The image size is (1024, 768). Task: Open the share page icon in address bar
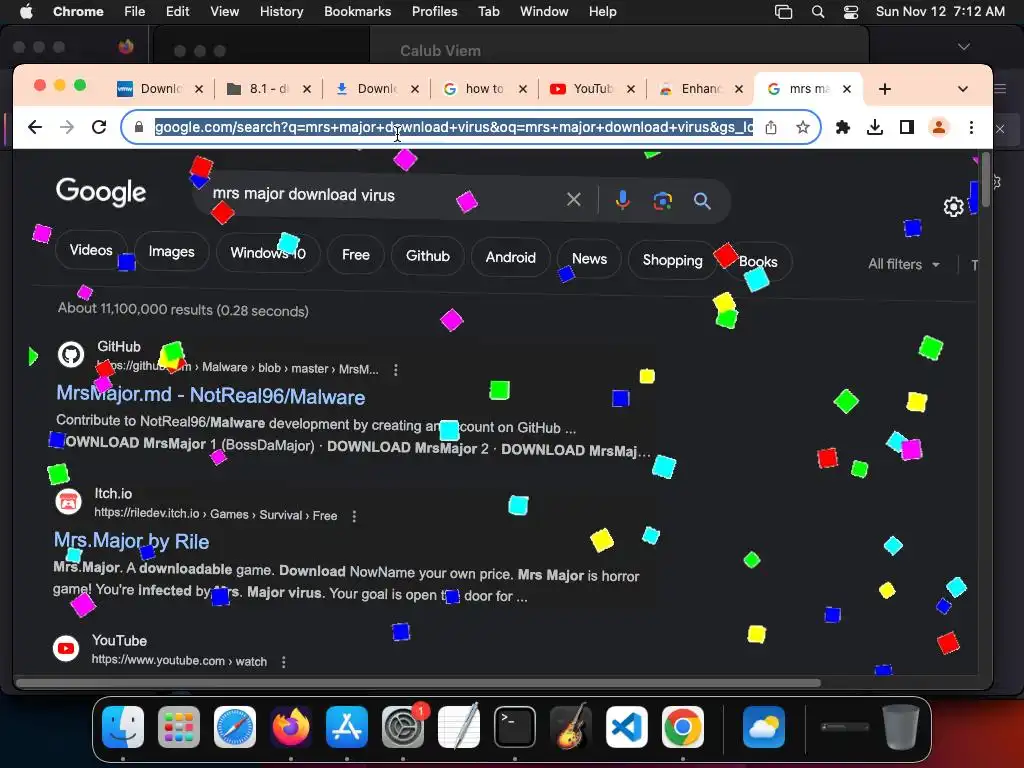click(771, 127)
